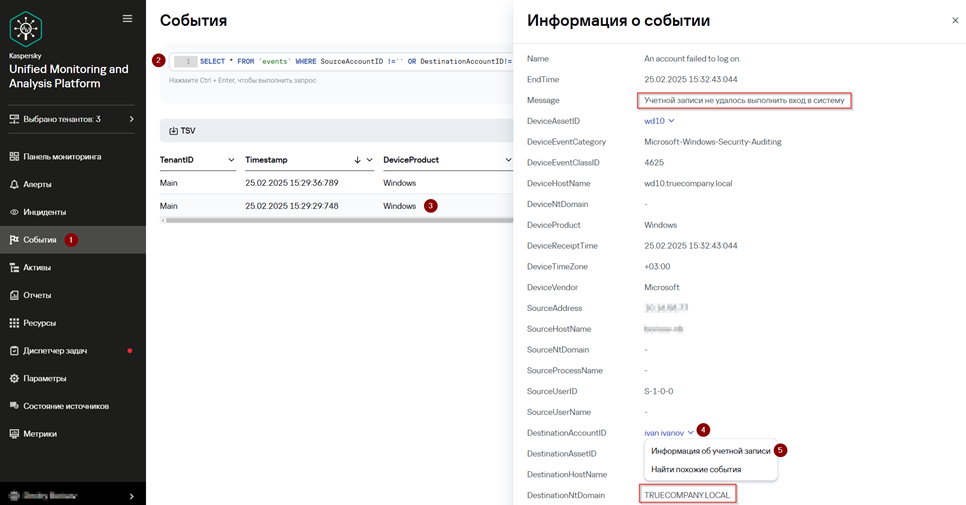Open DeviceProduct column dropdown chevron
This screenshot has height=505, width=966.
click(508, 160)
